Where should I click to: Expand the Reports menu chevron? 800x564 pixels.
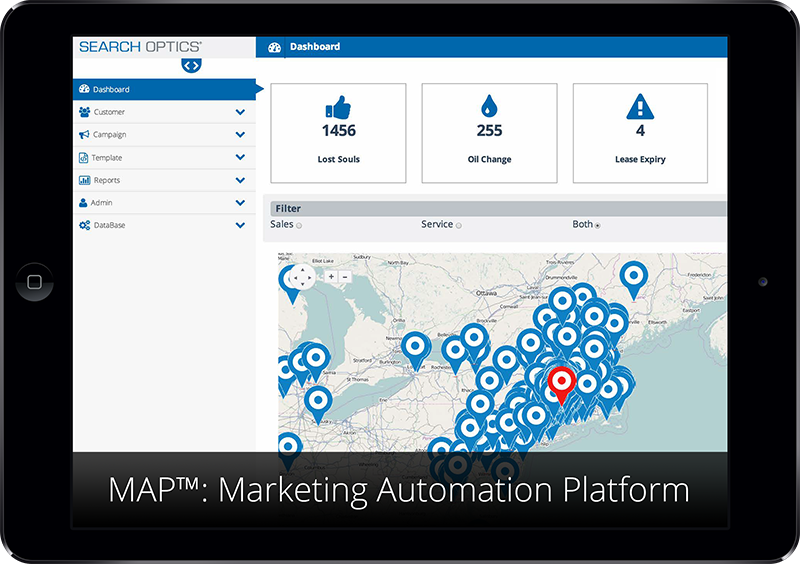coord(240,180)
